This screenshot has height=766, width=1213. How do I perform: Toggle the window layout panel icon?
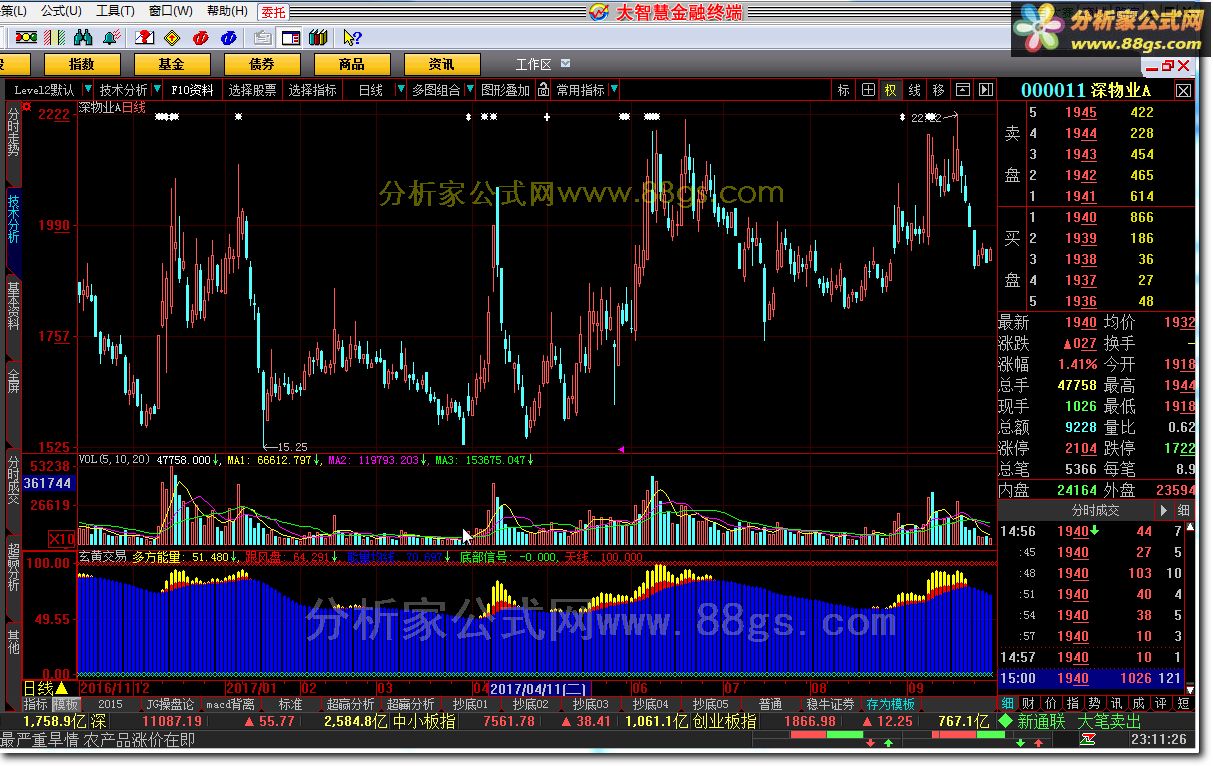(291, 38)
